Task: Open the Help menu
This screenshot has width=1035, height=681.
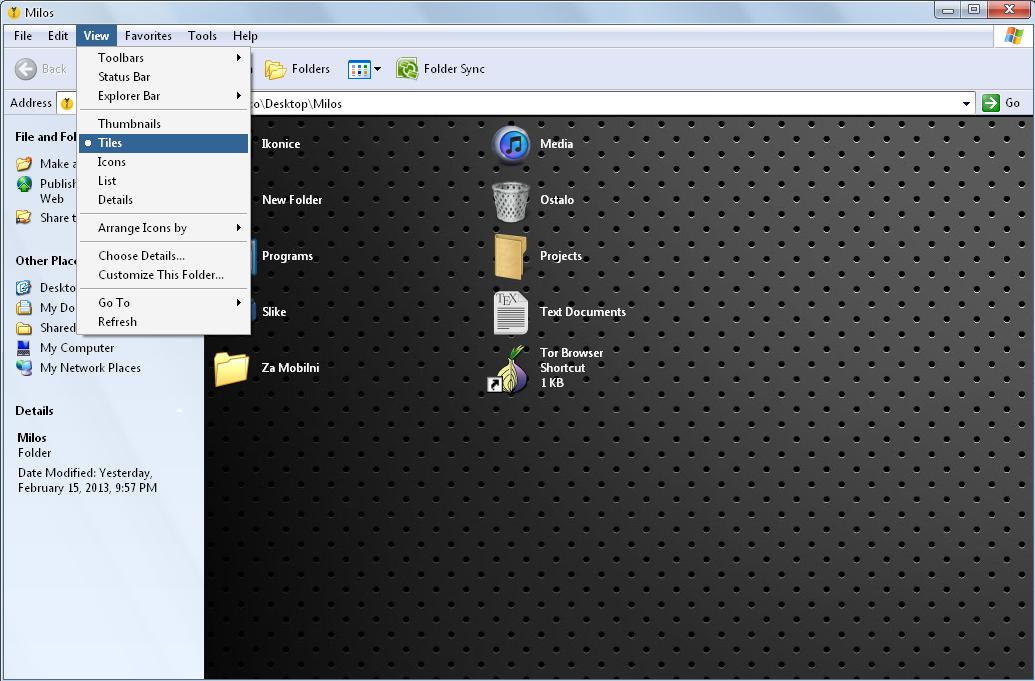Action: pos(245,36)
